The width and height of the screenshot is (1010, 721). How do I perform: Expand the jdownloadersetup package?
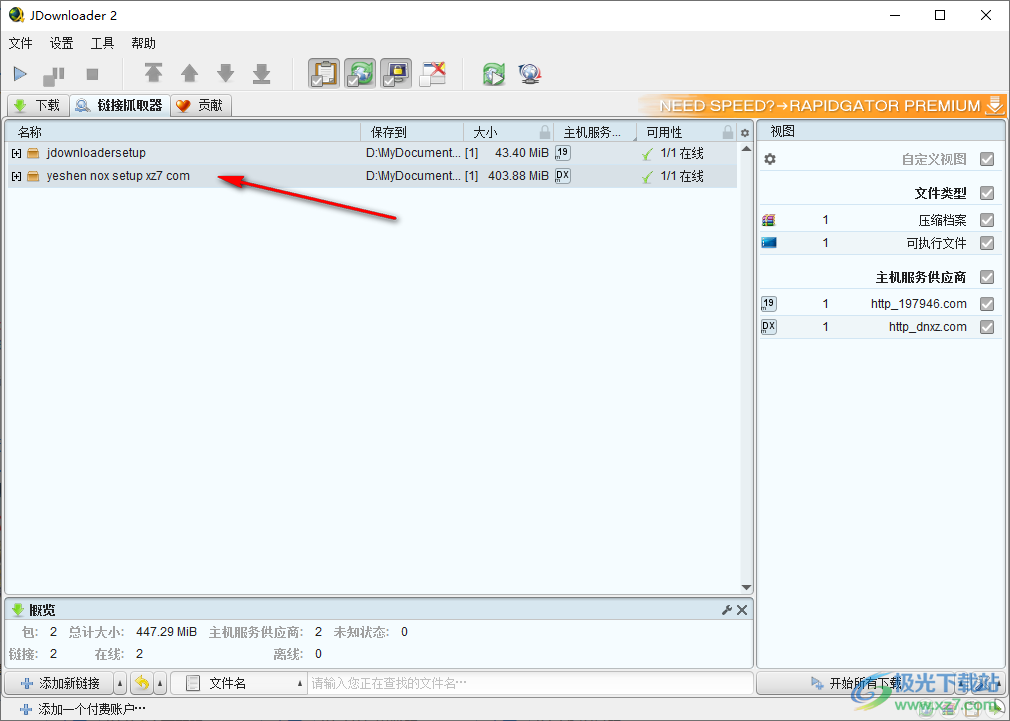(x=17, y=153)
